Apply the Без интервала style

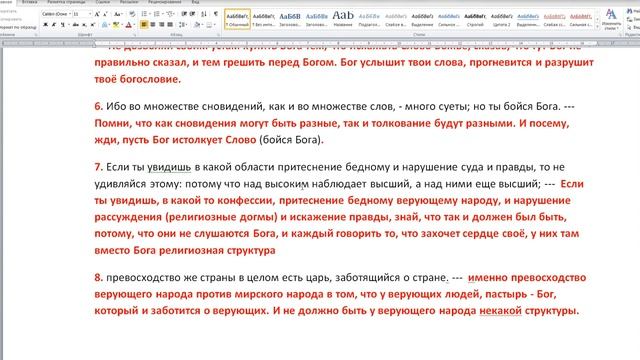point(263,20)
